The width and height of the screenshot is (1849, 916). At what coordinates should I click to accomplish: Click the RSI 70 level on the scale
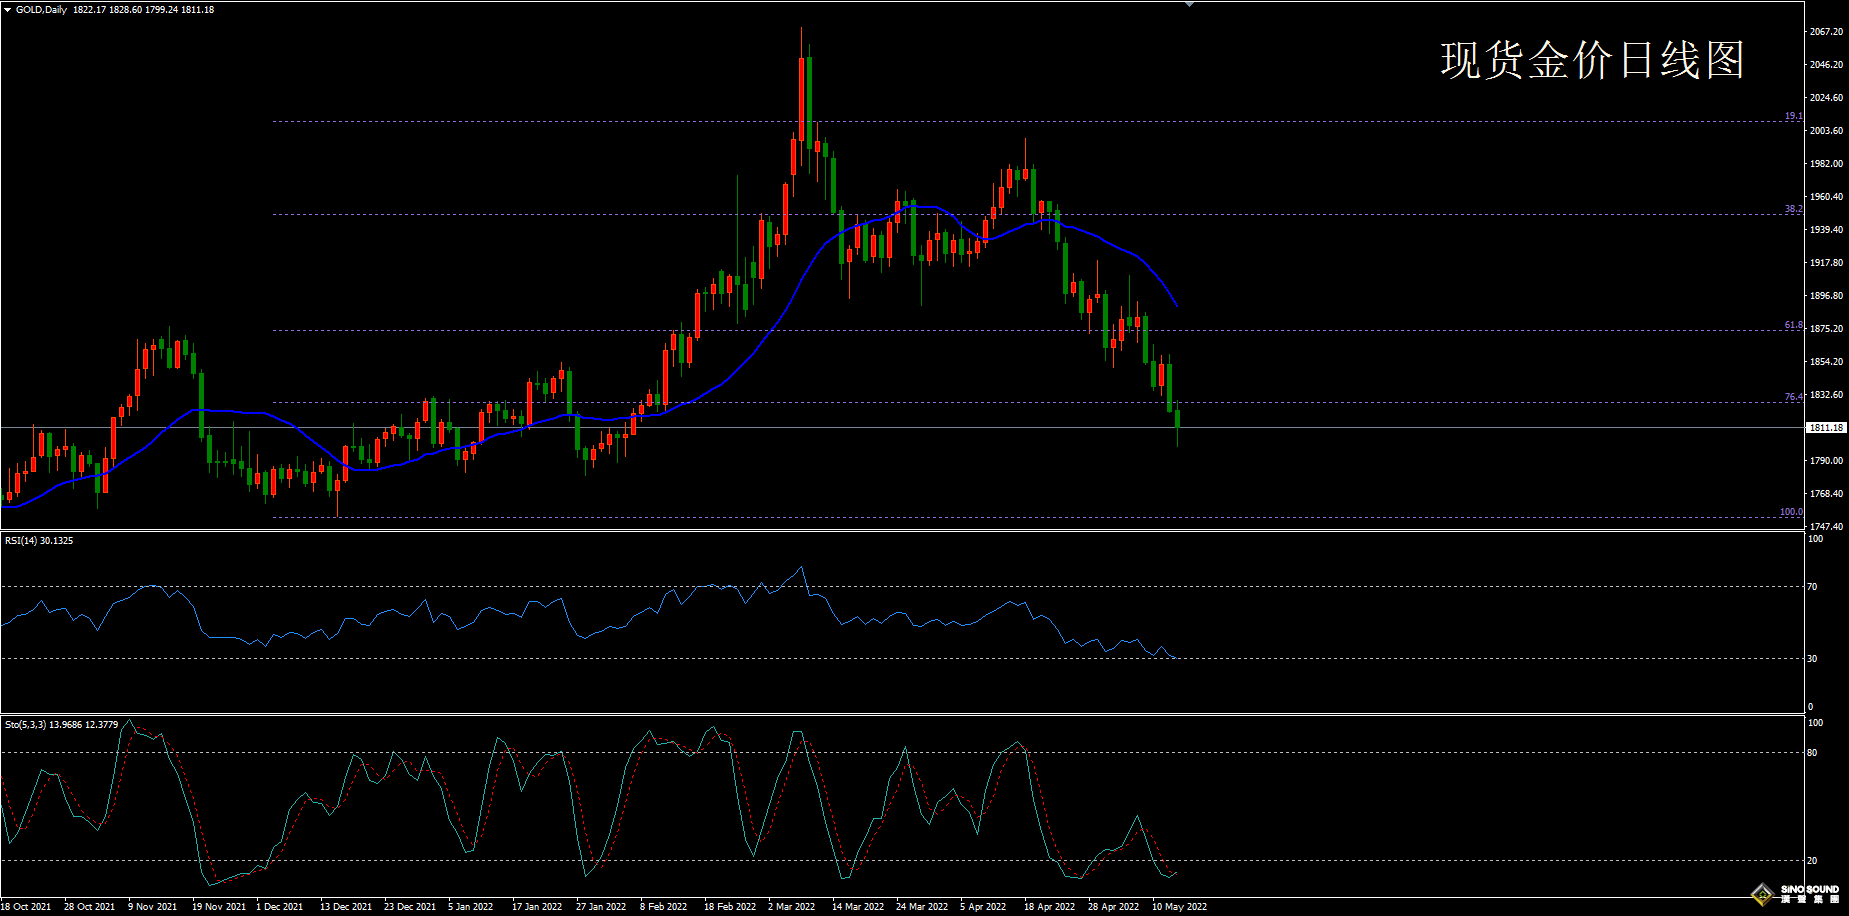coord(1812,587)
